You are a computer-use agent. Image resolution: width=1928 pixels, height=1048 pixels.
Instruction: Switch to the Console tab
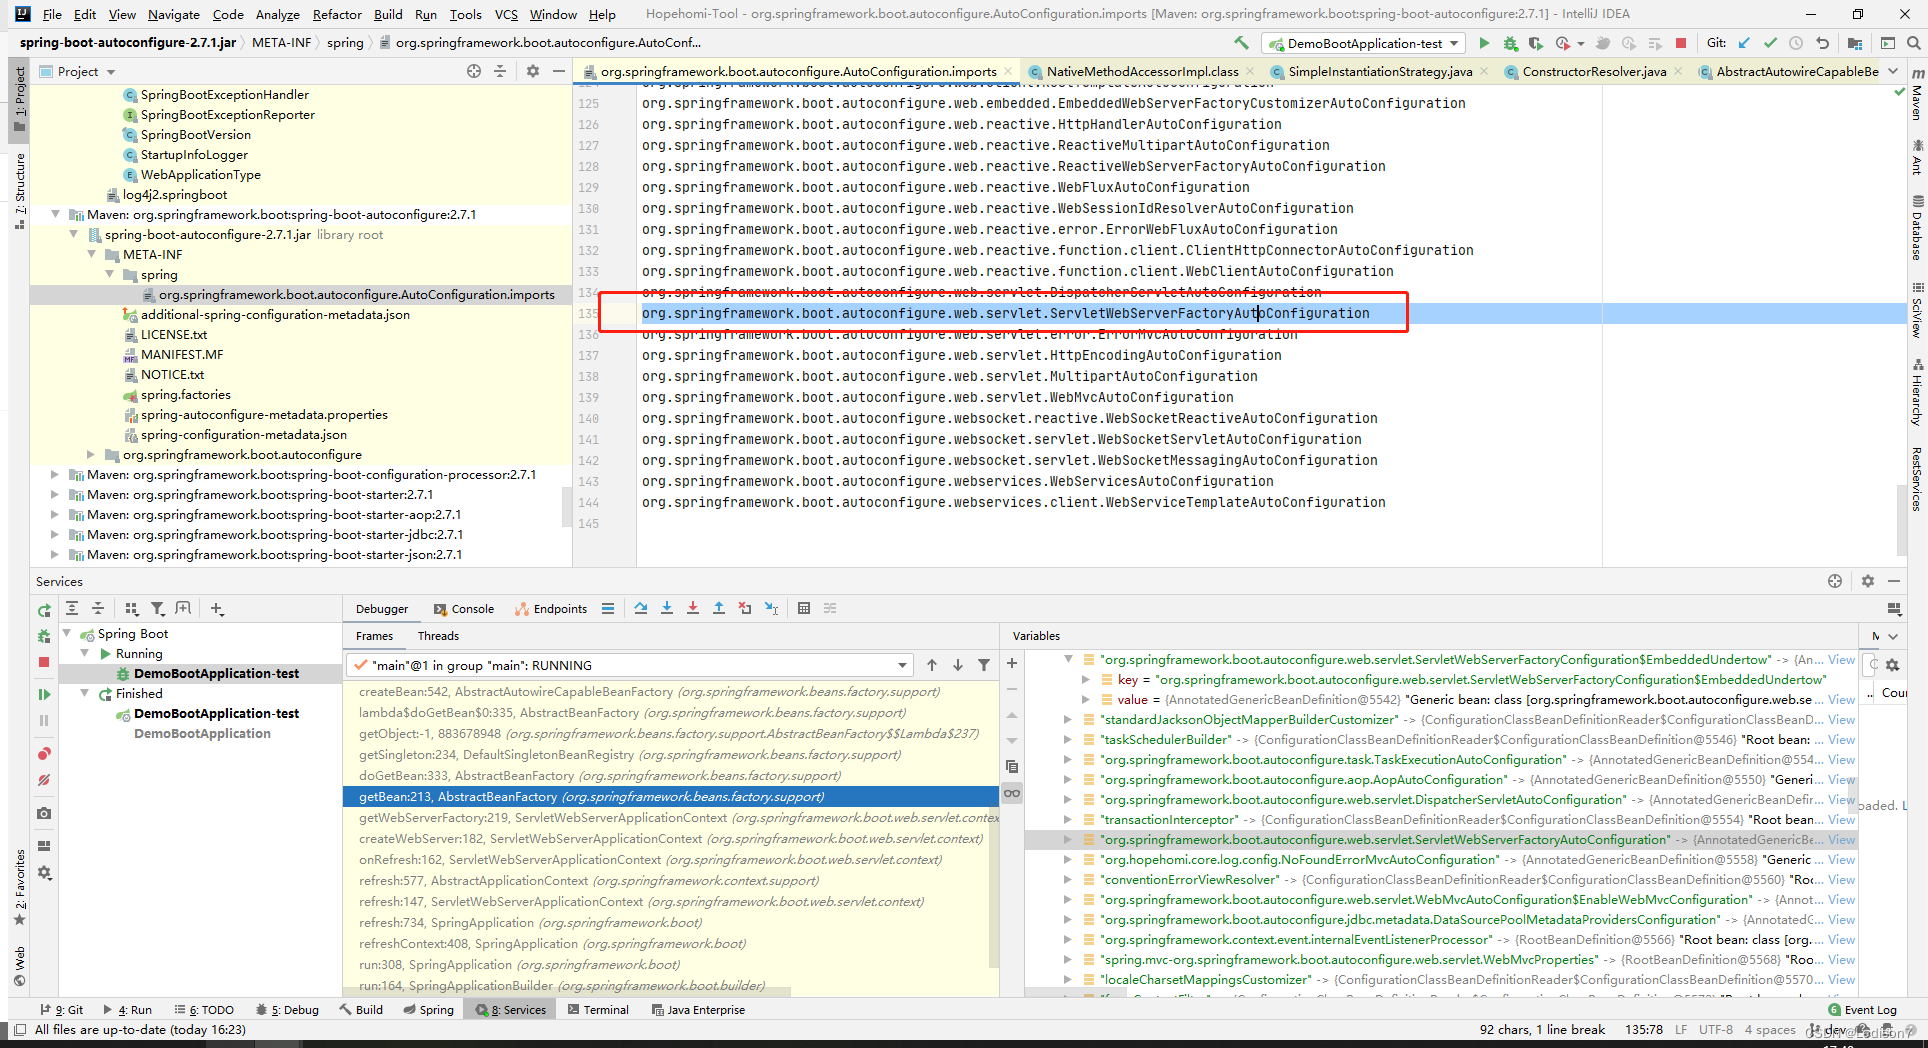coord(464,609)
